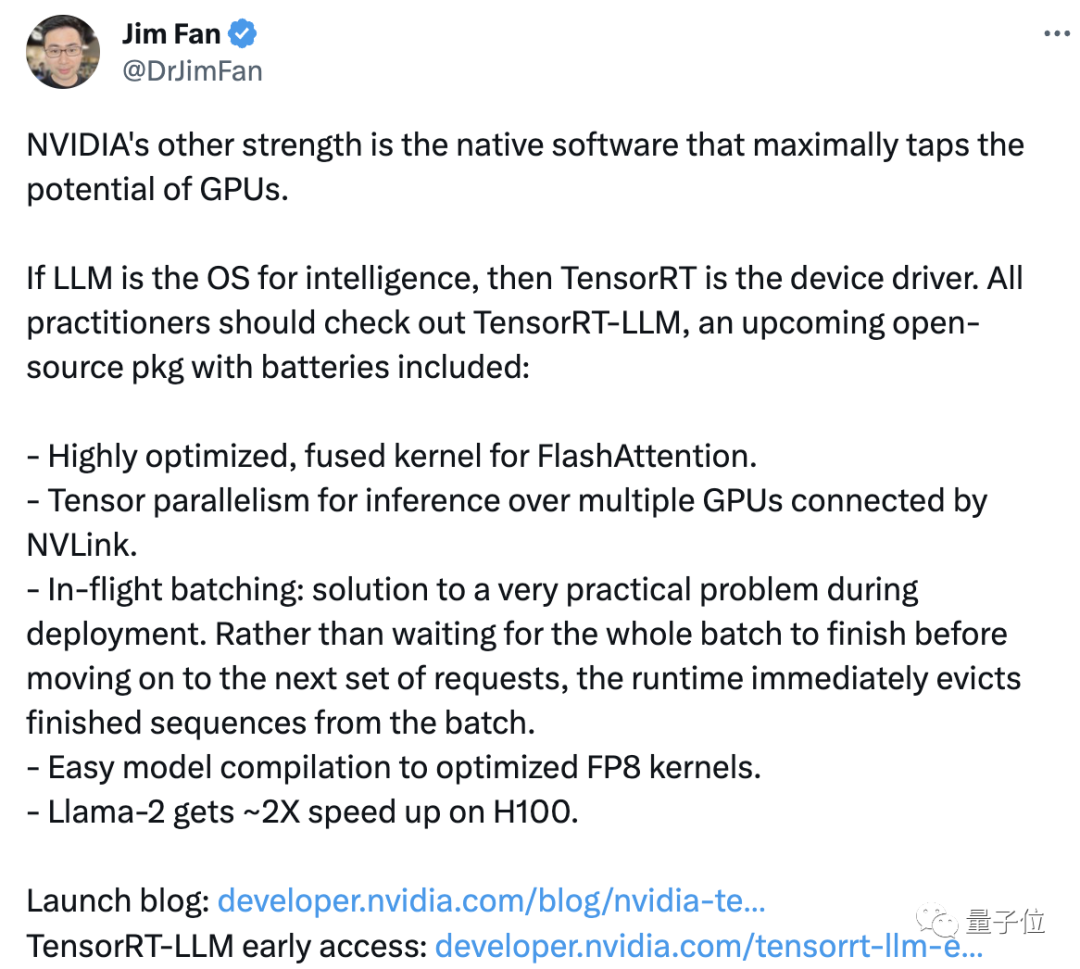Click "potential of GPUs." text line

[x=157, y=189]
